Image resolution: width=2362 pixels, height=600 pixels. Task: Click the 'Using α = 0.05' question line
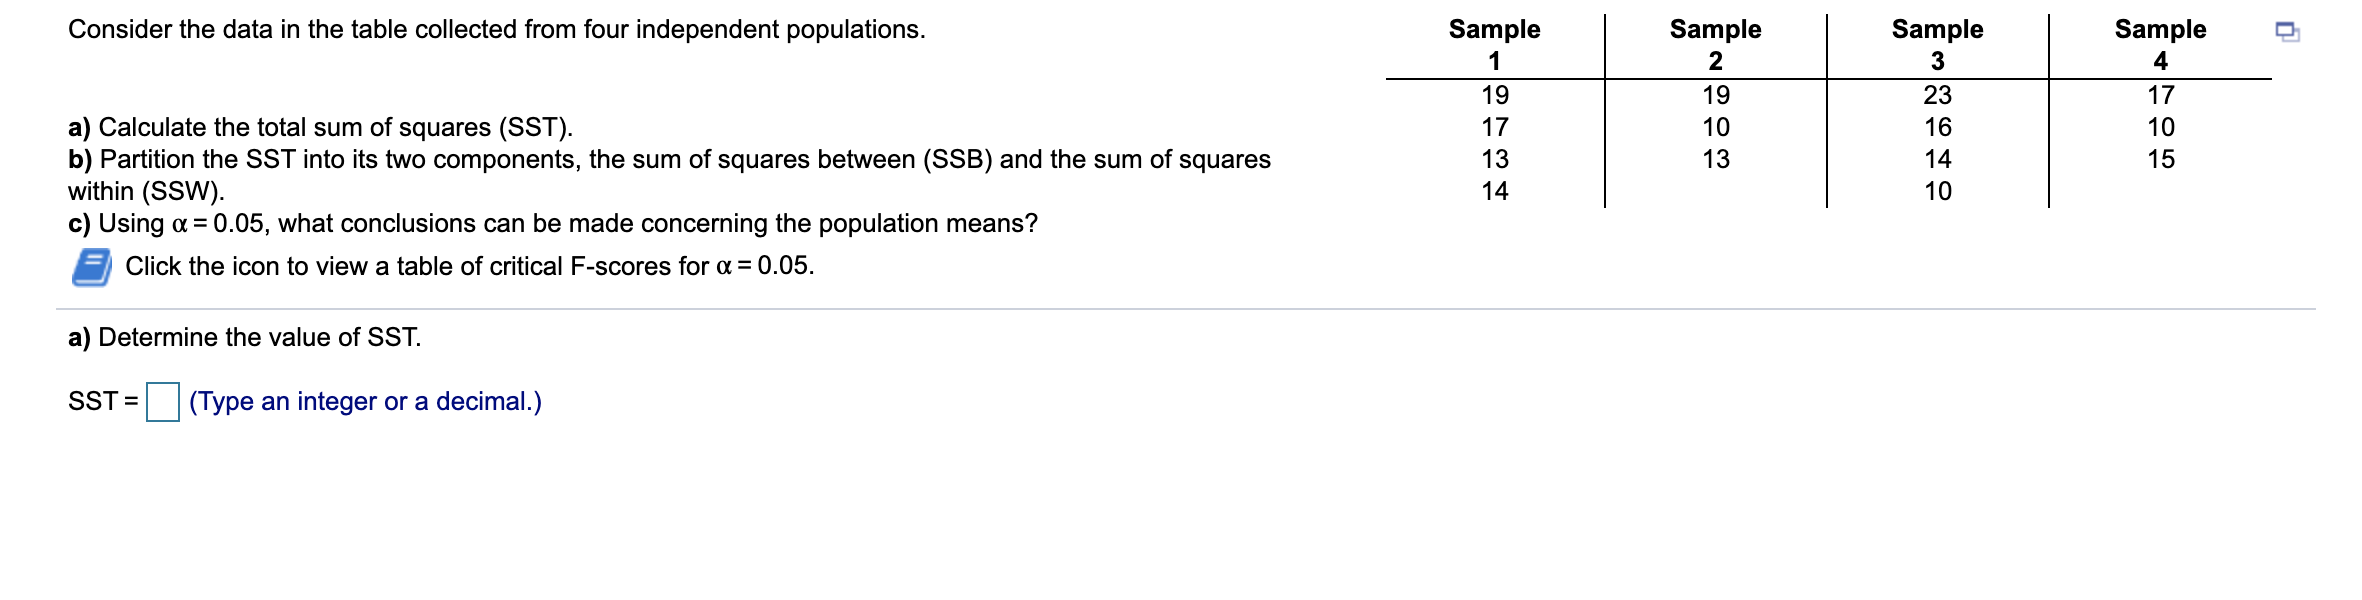click(553, 223)
